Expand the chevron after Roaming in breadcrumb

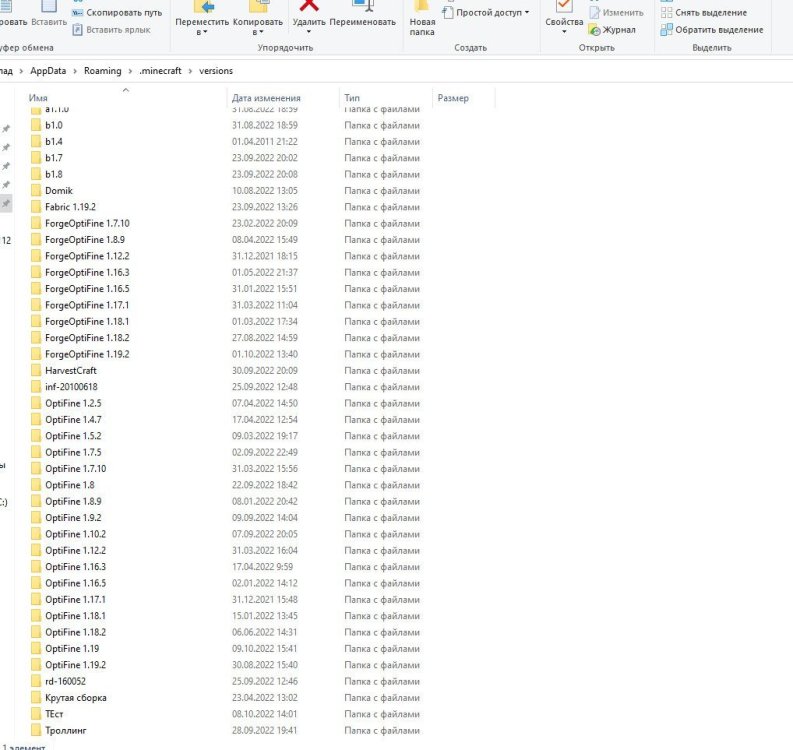pyautogui.click(x=130, y=71)
